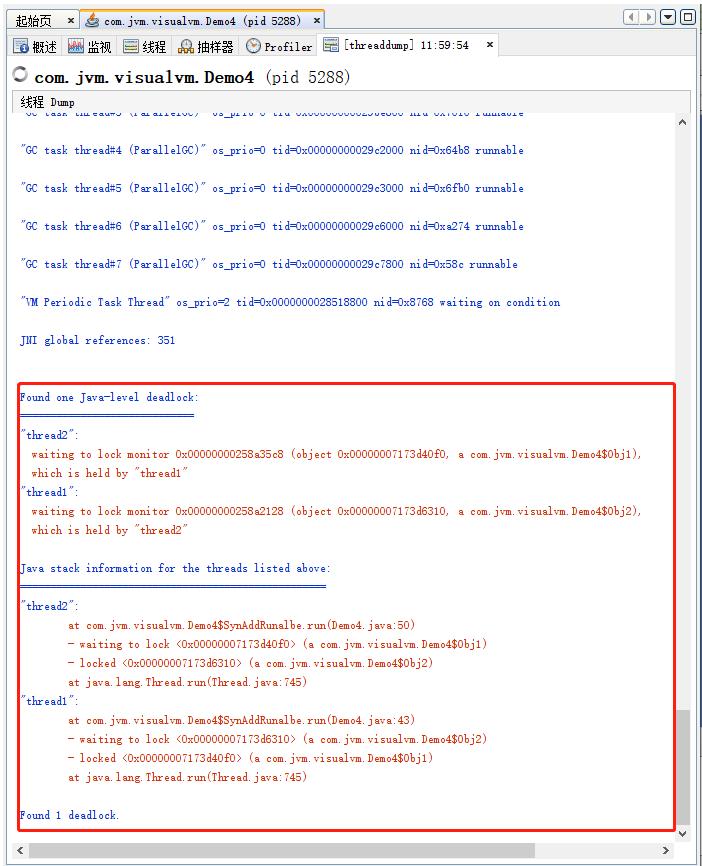Click the "GC task thread#4 (ParallelGC)" line
Viewport: 702px width, 866px height.
272,150
